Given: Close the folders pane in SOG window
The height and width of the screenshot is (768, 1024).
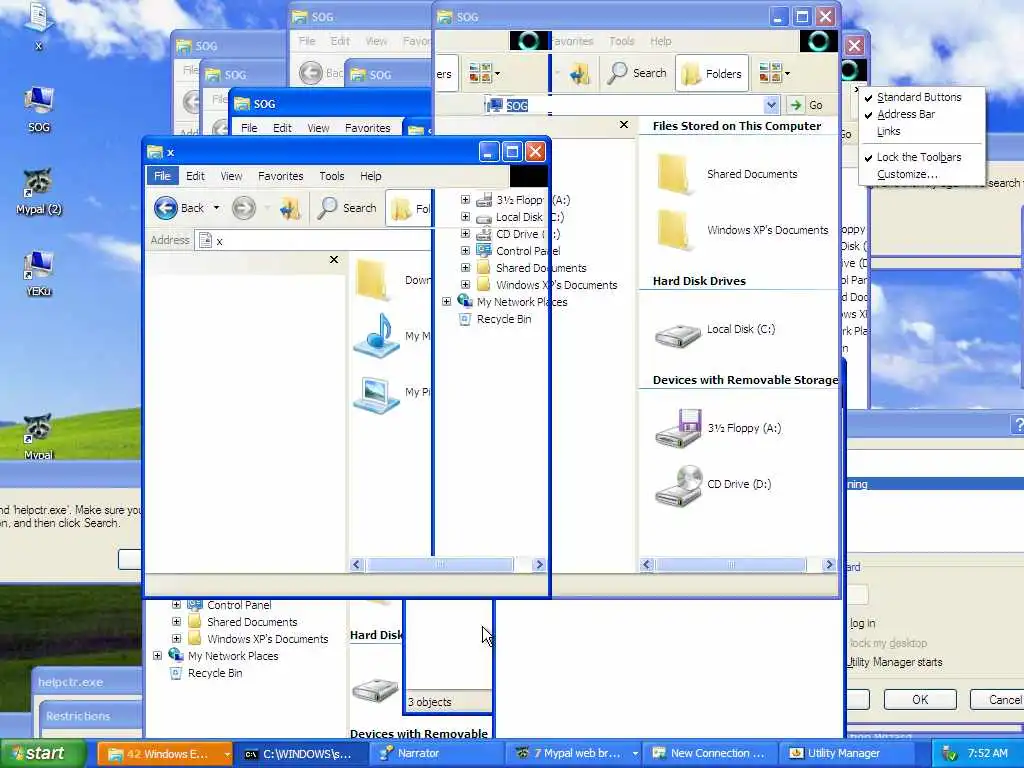Looking at the screenshot, I should click(x=624, y=124).
